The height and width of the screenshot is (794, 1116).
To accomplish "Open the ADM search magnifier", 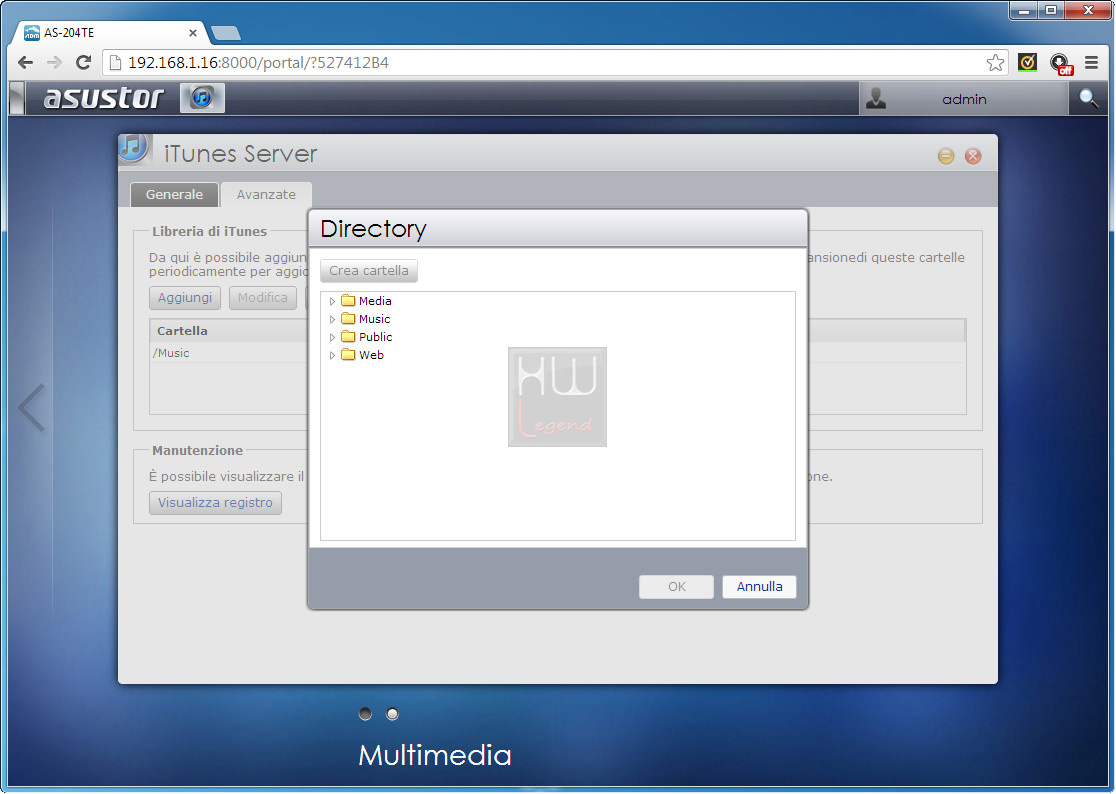I will point(1088,98).
